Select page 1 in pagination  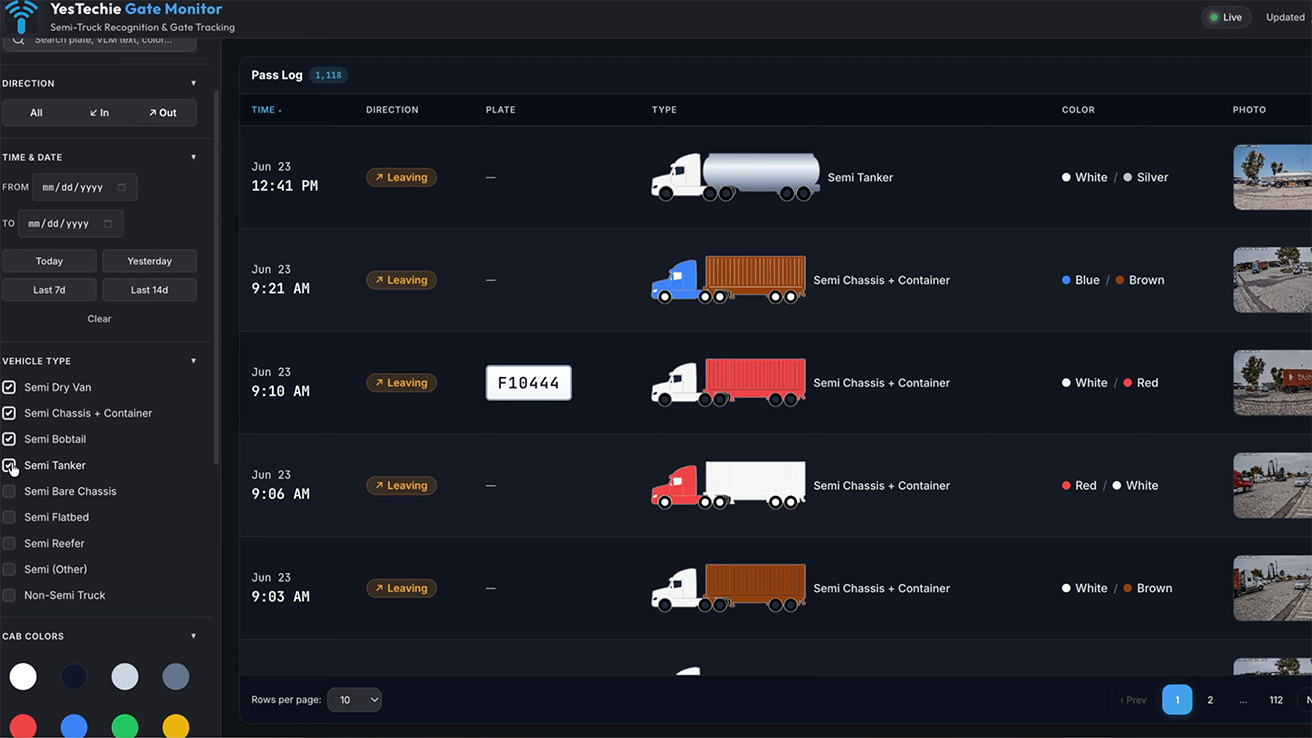1177,700
